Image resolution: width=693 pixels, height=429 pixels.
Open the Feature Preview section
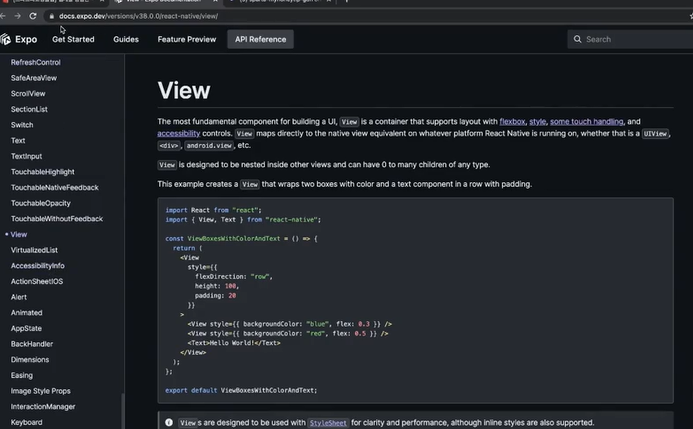coord(187,39)
